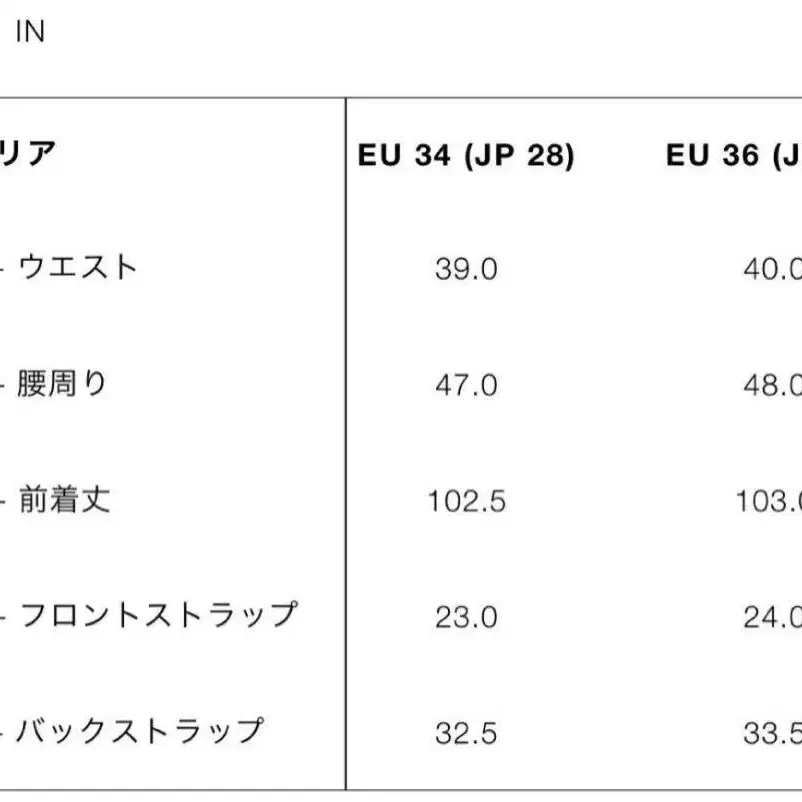Select the IN unit tab

(31, 32)
